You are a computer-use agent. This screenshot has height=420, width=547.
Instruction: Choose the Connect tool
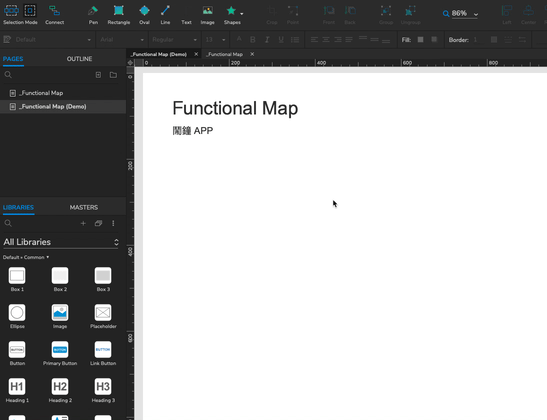coord(54,15)
